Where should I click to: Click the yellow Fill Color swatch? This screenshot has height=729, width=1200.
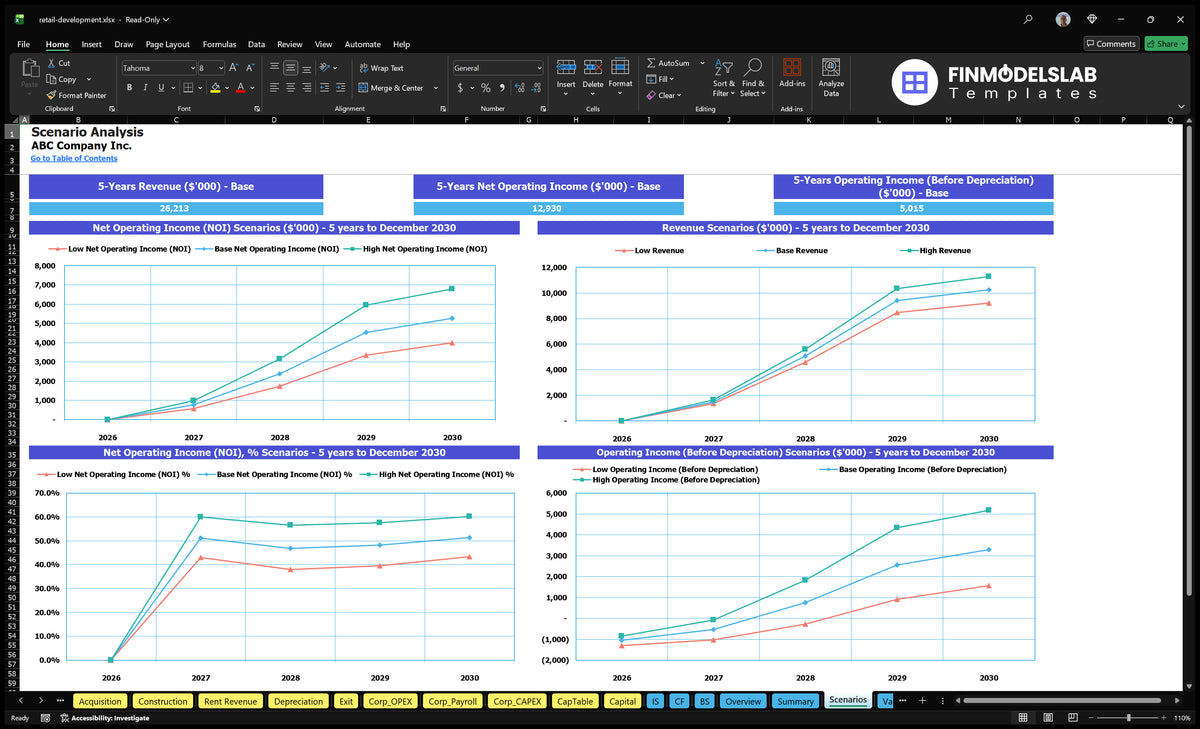point(215,88)
